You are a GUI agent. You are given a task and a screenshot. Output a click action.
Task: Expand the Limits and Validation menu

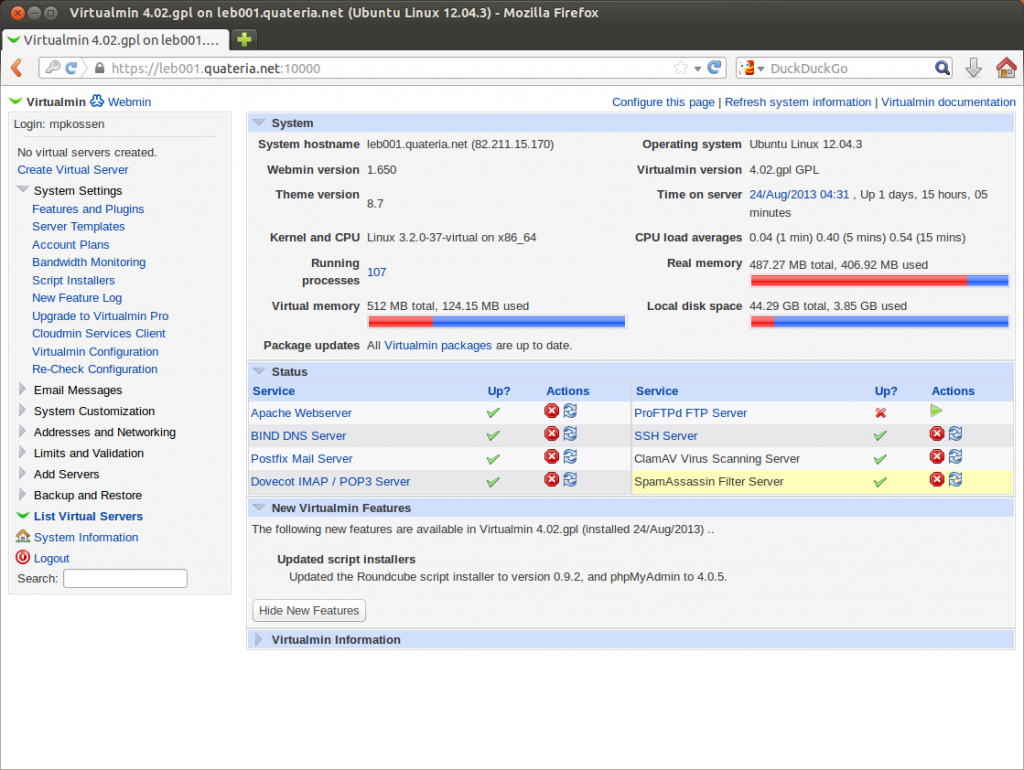[x=22, y=452]
